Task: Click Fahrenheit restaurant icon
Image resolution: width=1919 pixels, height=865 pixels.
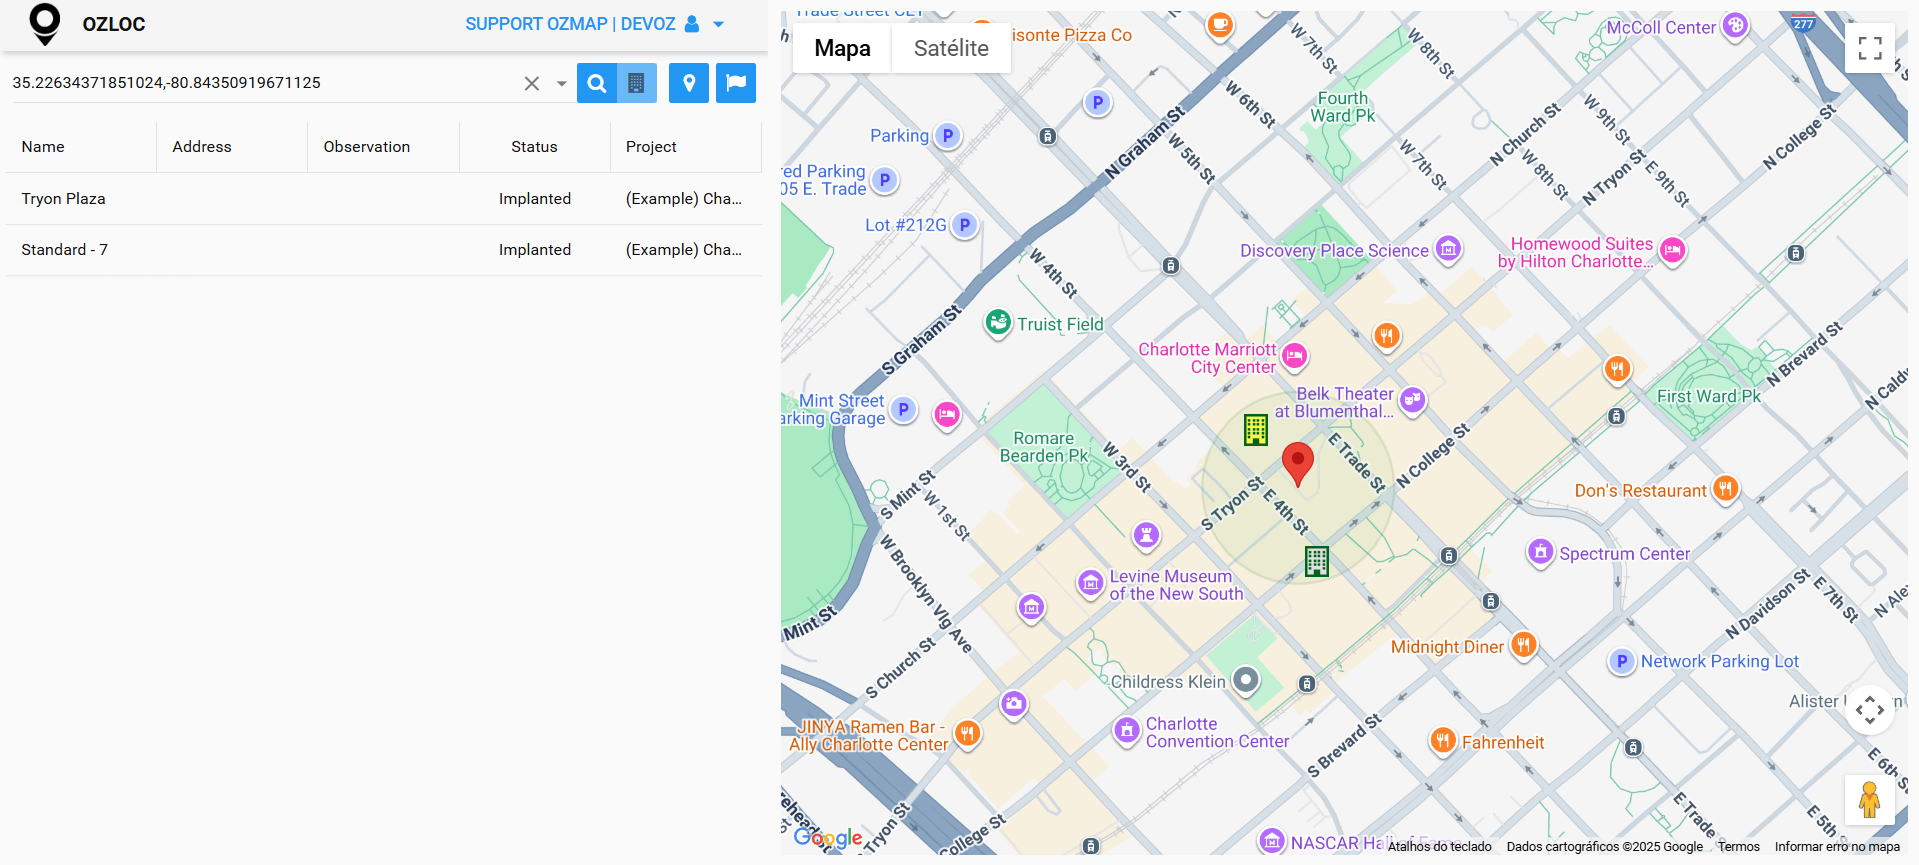Action: (1442, 740)
